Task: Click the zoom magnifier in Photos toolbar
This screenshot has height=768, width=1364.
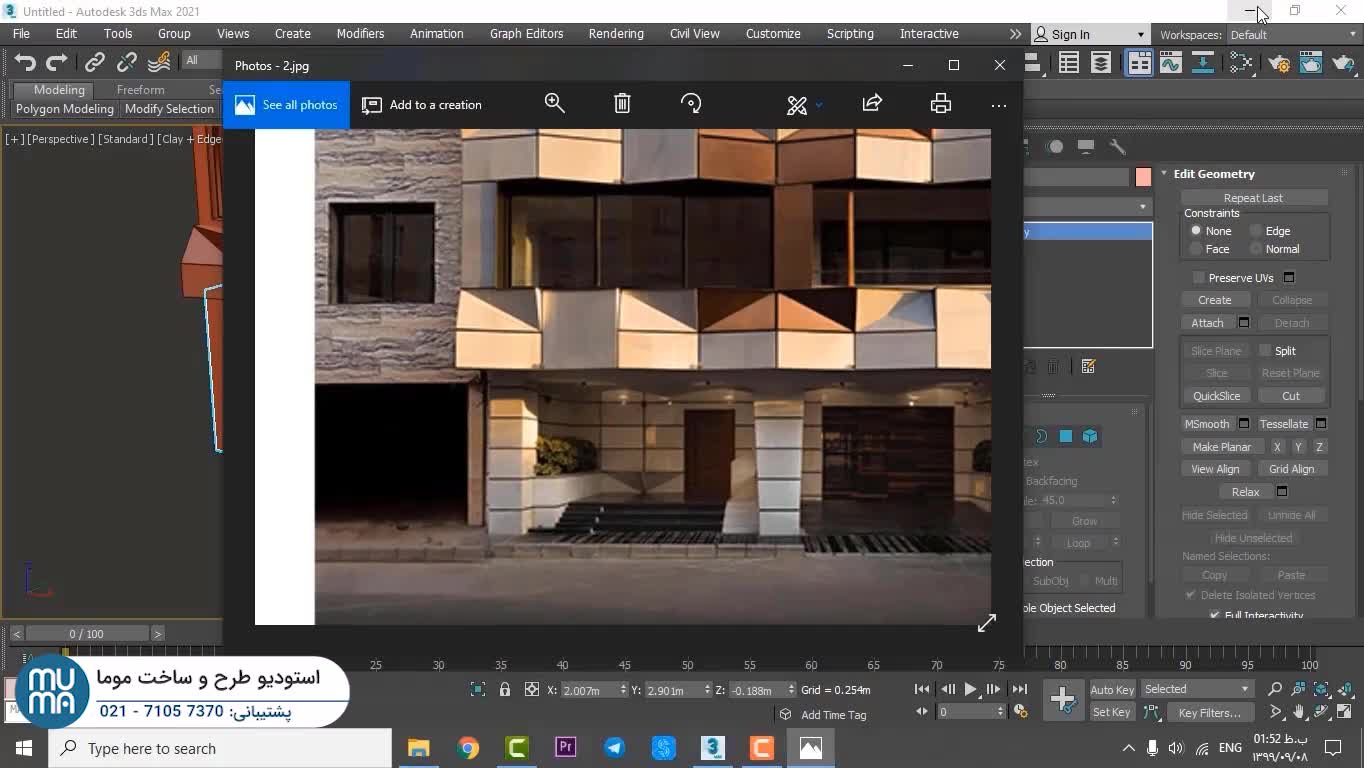Action: (555, 104)
